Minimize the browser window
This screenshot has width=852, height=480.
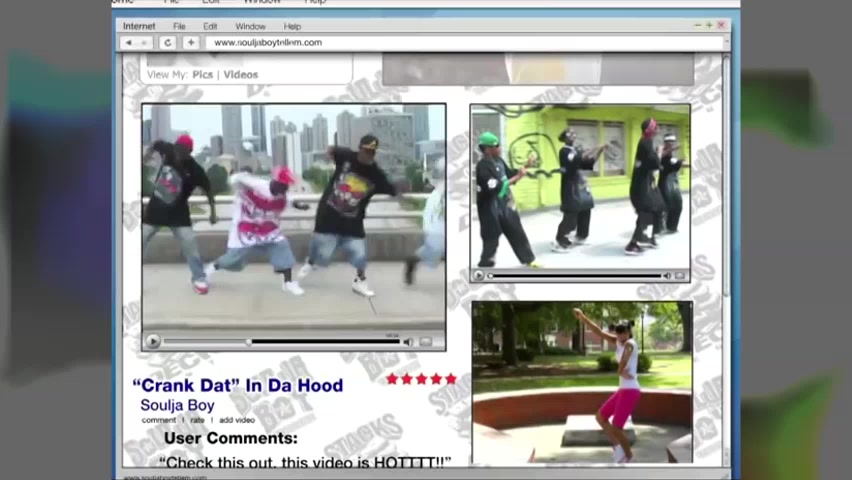click(x=698, y=25)
